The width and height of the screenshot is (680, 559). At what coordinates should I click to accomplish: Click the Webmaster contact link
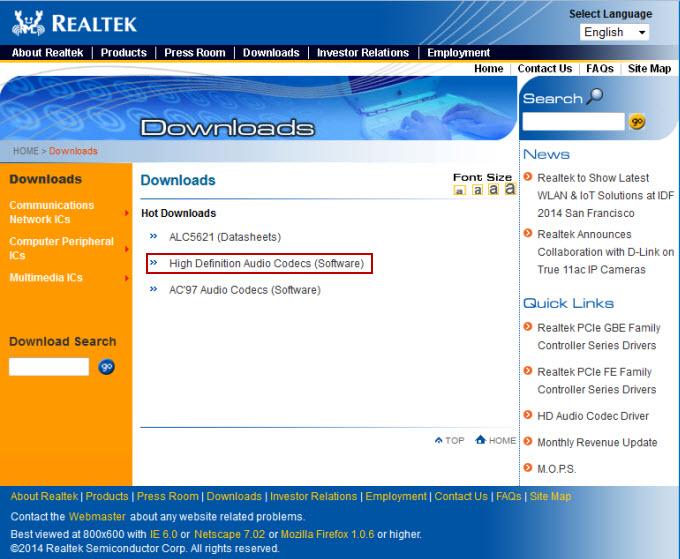click(x=97, y=517)
